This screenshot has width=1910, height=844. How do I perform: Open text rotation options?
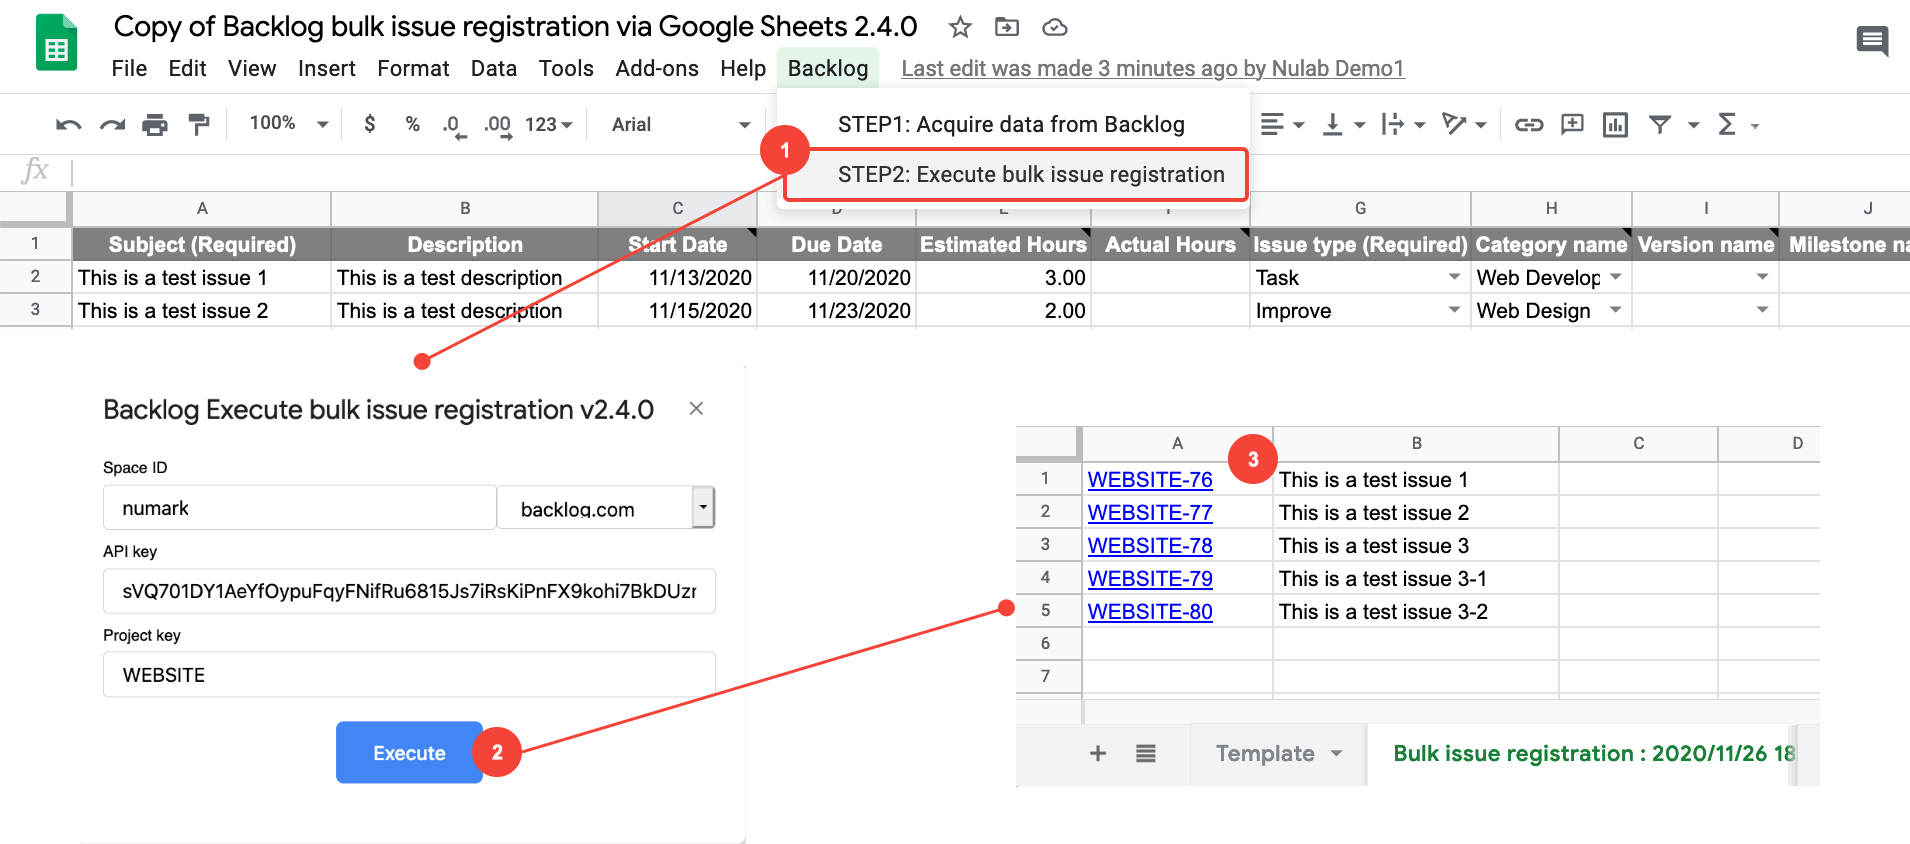click(1464, 125)
